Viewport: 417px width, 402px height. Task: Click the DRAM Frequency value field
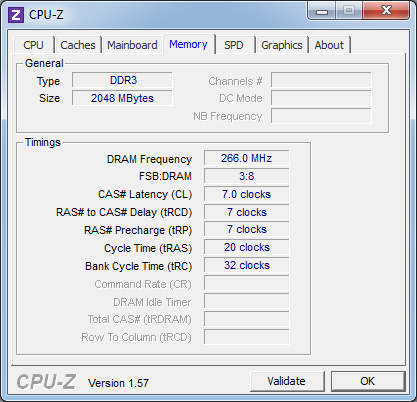pyautogui.click(x=246, y=158)
